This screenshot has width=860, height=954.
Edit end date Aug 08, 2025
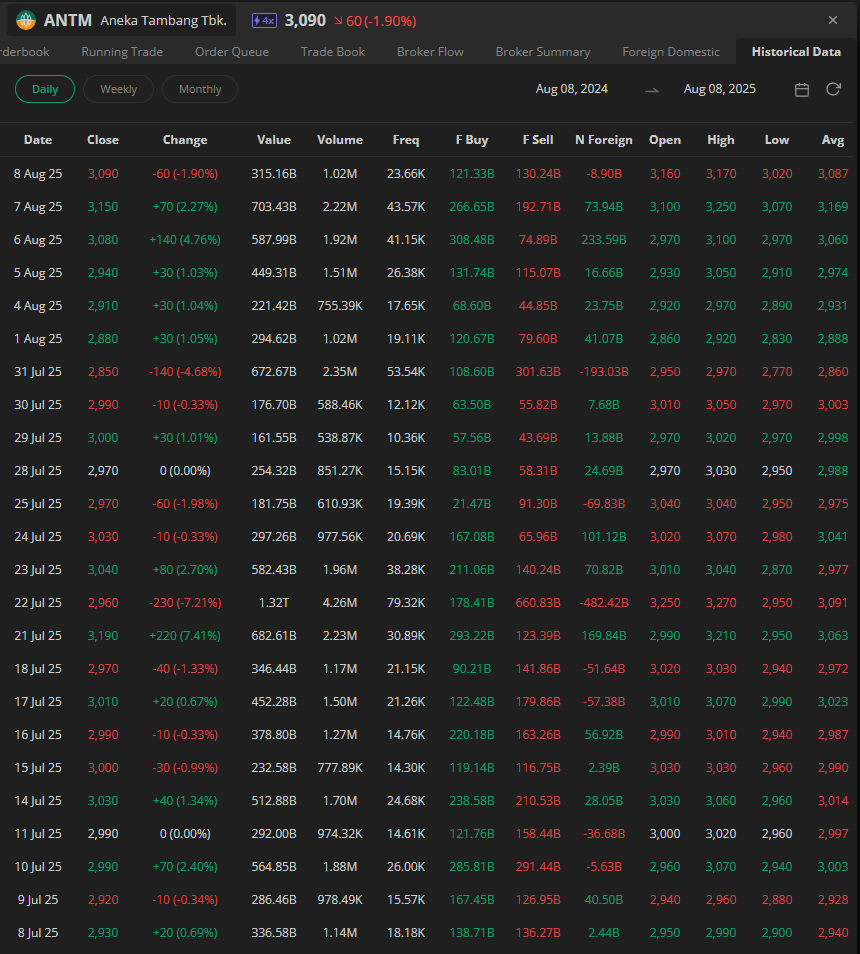[720, 89]
